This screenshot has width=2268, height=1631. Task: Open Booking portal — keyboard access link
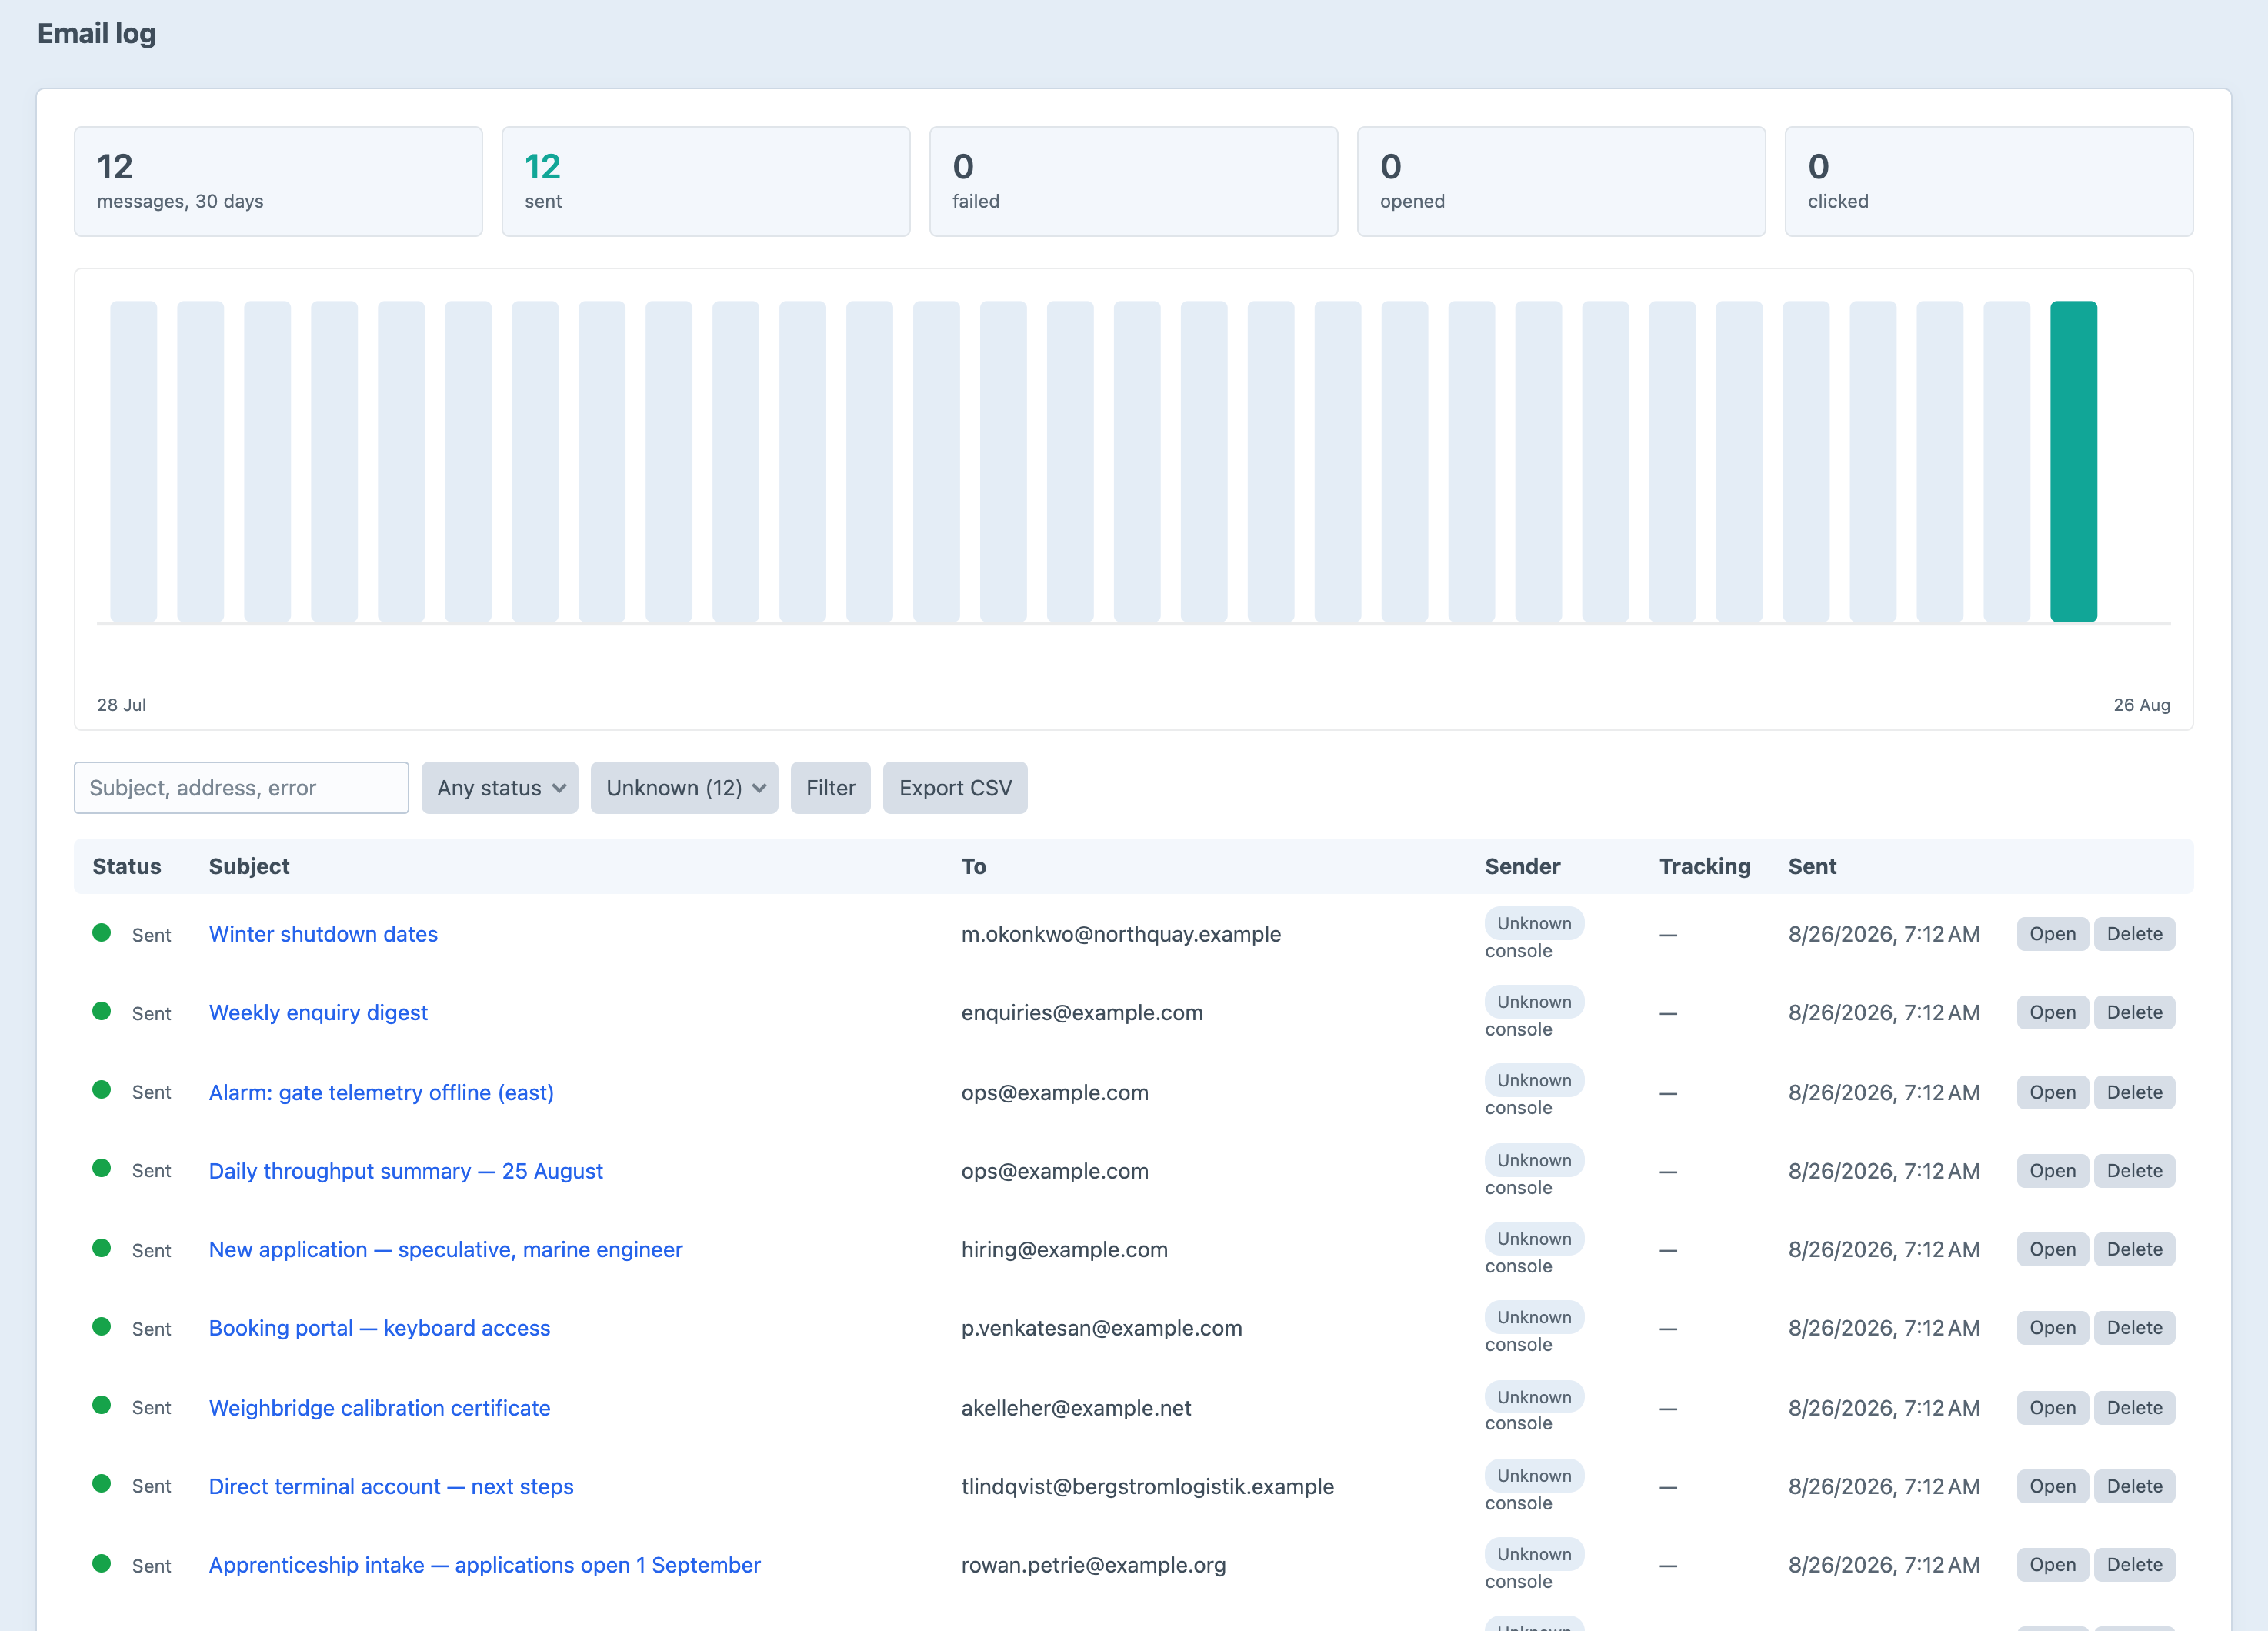coord(379,1328)
